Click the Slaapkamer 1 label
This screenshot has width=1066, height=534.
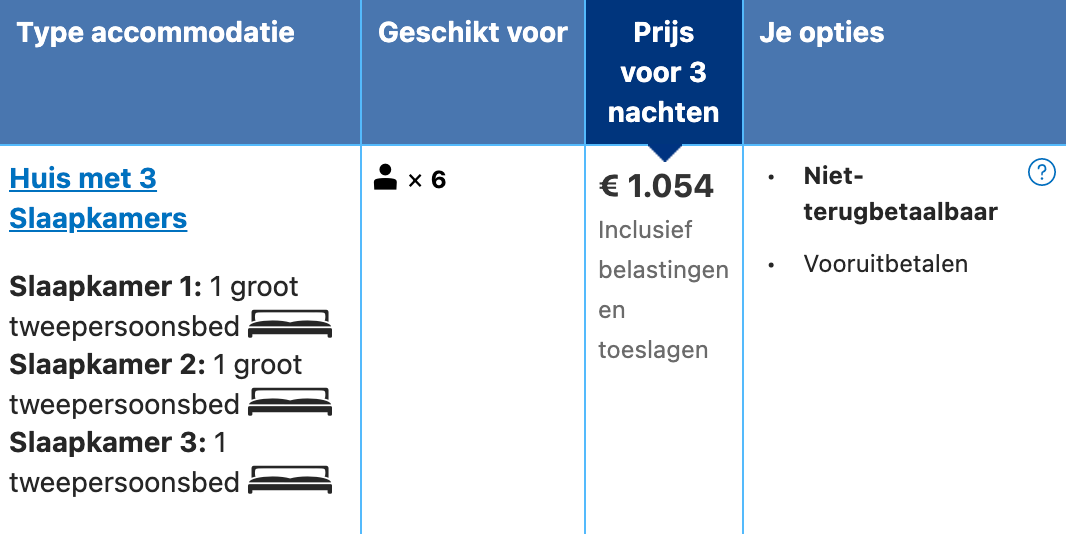pos(105,286)
